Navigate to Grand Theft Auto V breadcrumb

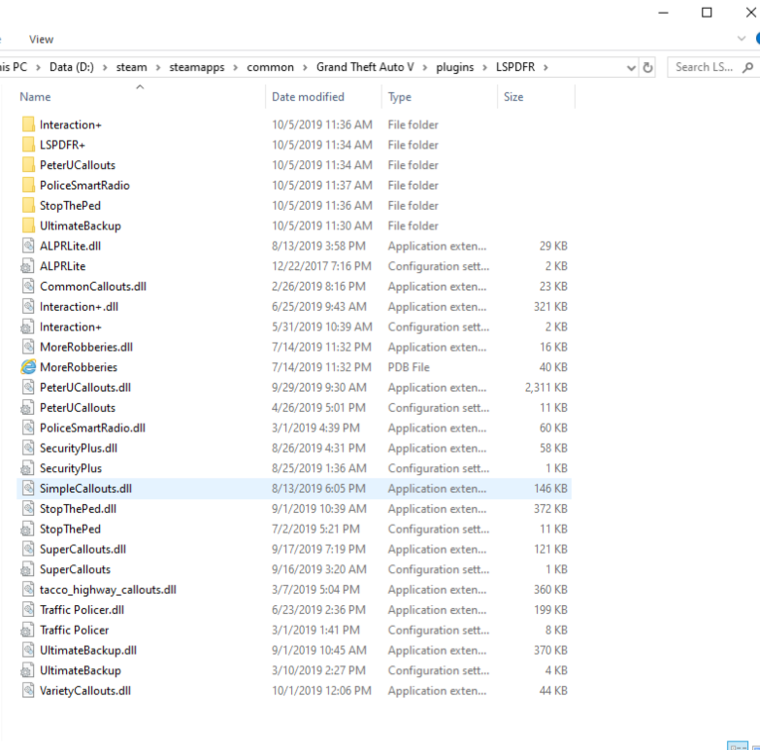[365, 67]
